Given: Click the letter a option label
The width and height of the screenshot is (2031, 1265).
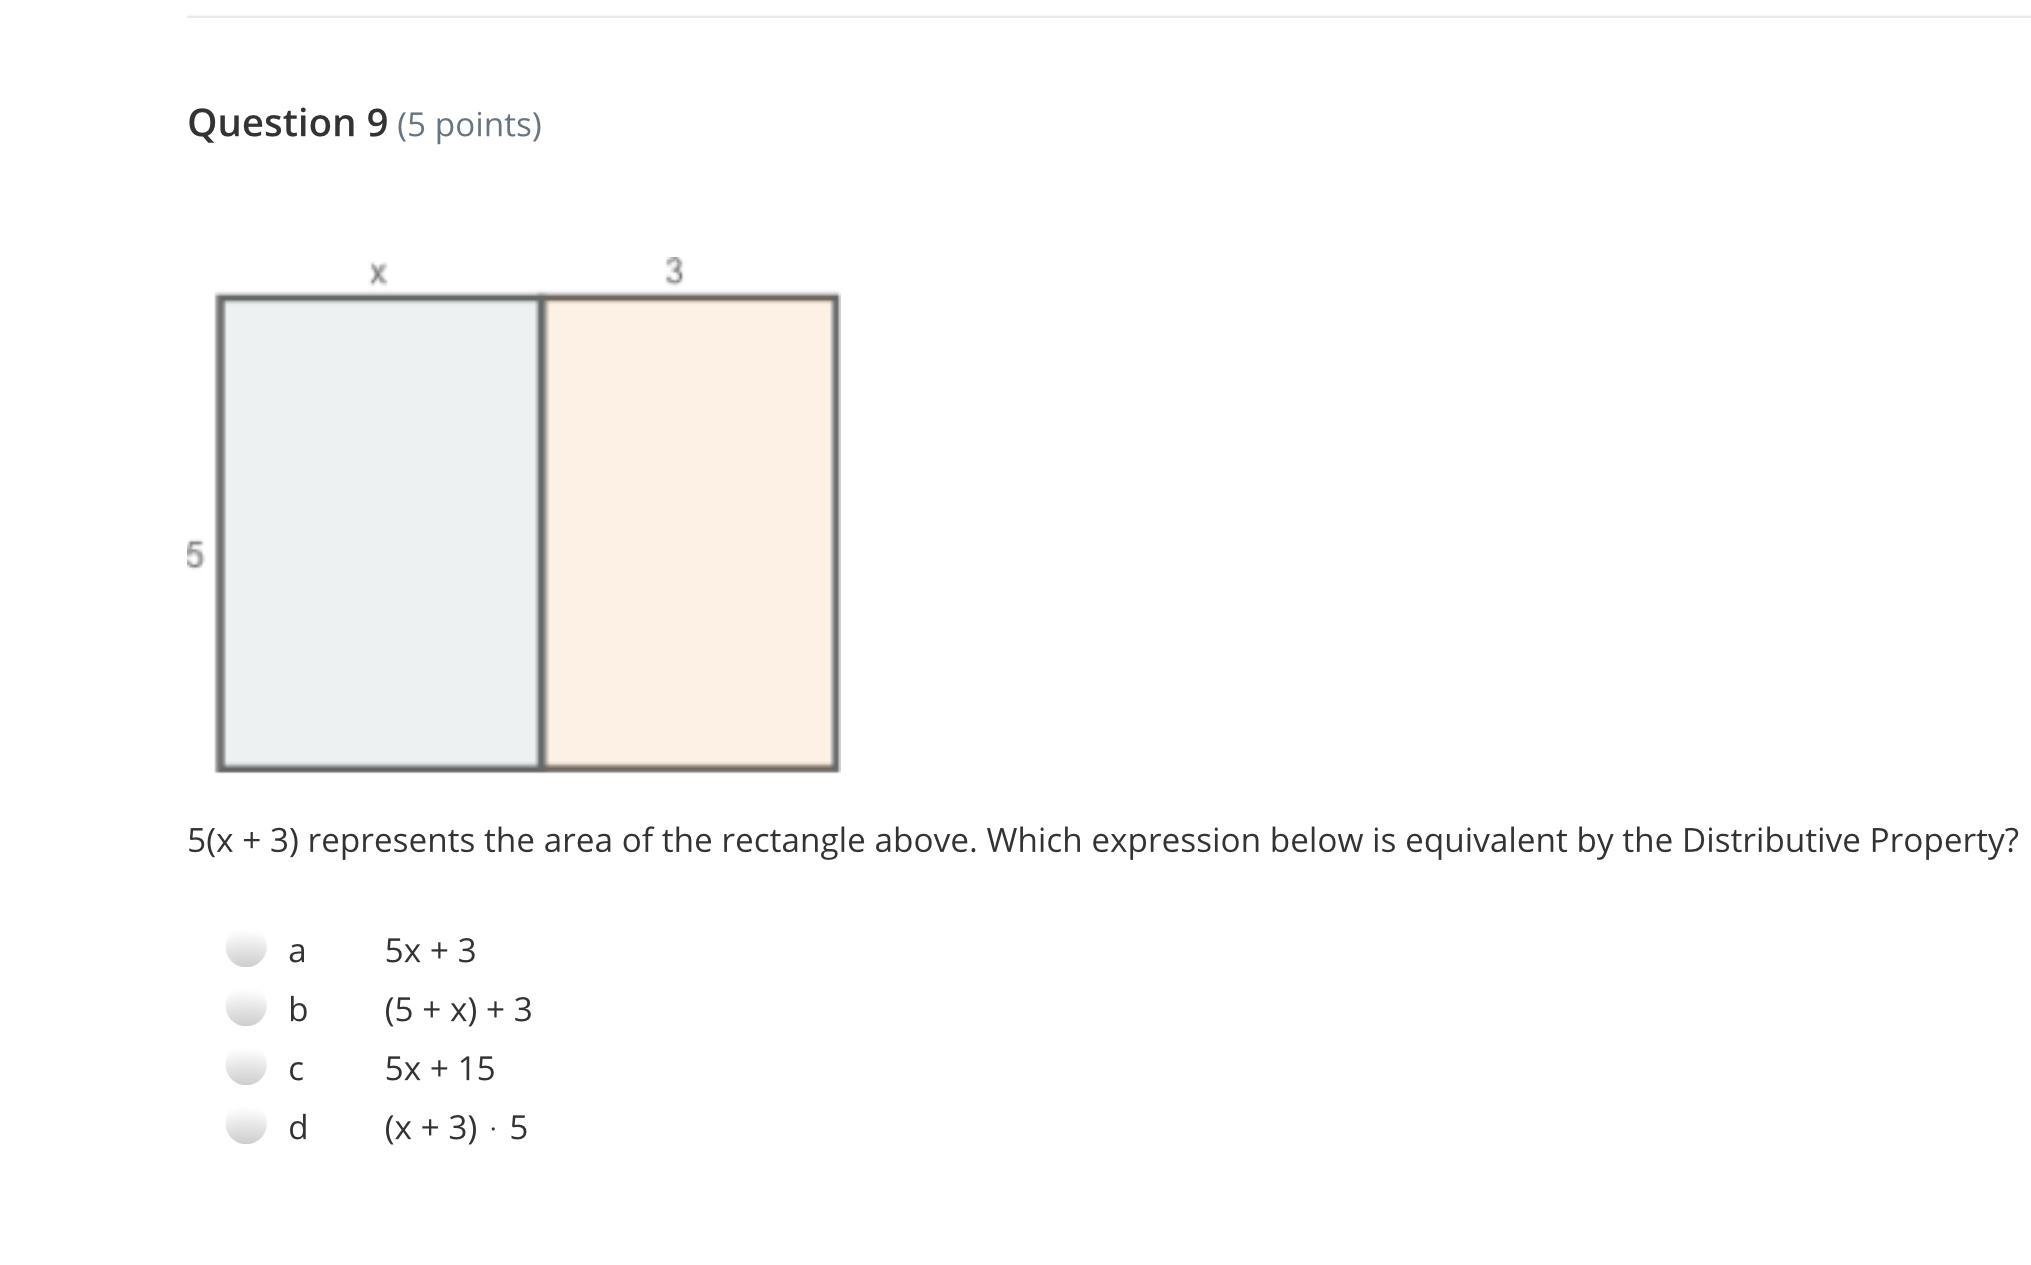Looking at the screenshot, I should 296,951.
